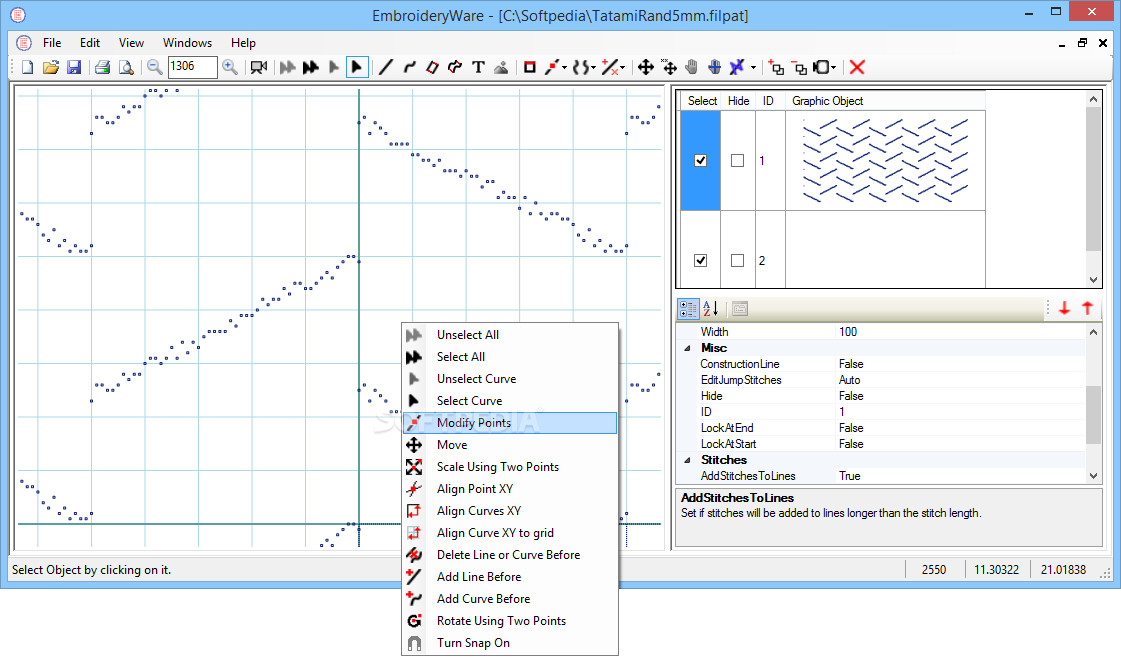The width and height of the screenshot is (1121, 657).
Task: Select the straight Line drawing tool
Action: click(x=386, y=67)
